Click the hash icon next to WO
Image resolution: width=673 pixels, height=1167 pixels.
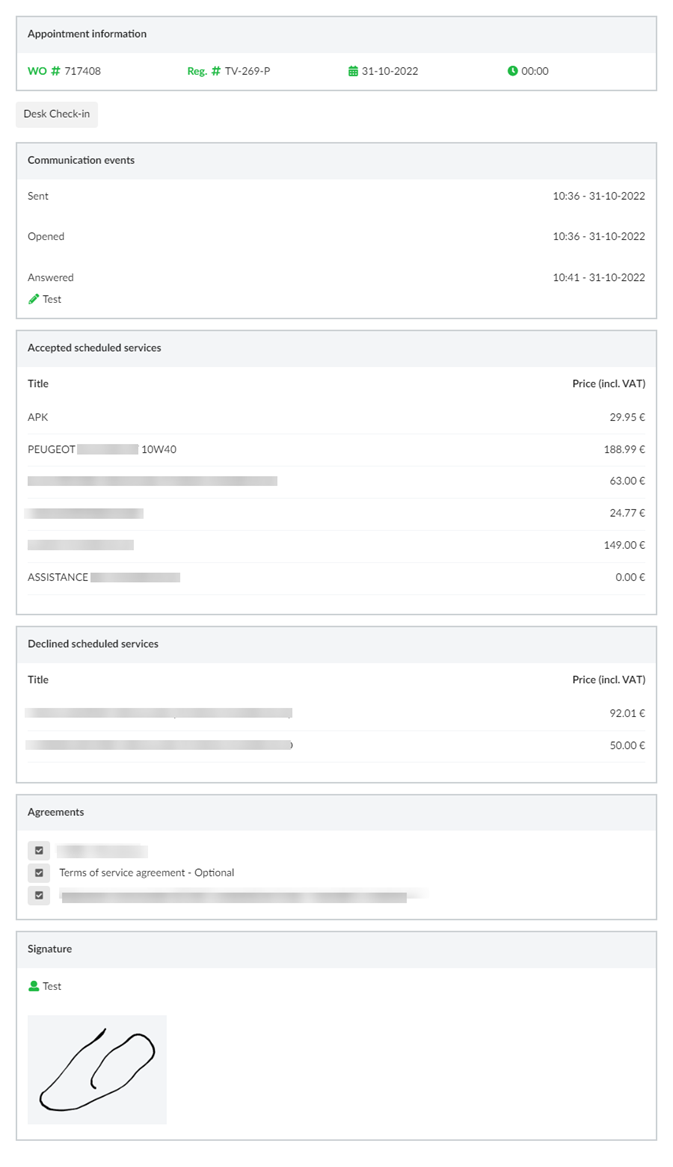click(x=55, y=71)
